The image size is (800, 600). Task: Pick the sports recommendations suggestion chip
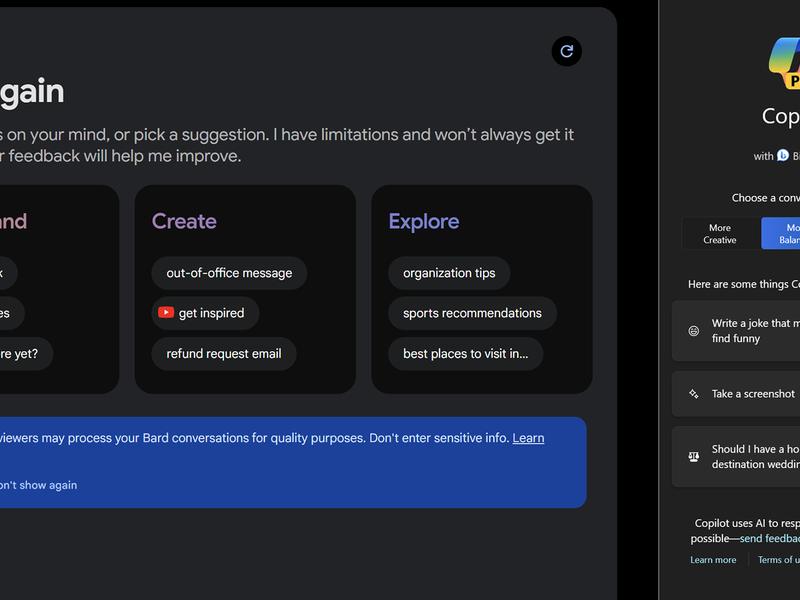472,313
